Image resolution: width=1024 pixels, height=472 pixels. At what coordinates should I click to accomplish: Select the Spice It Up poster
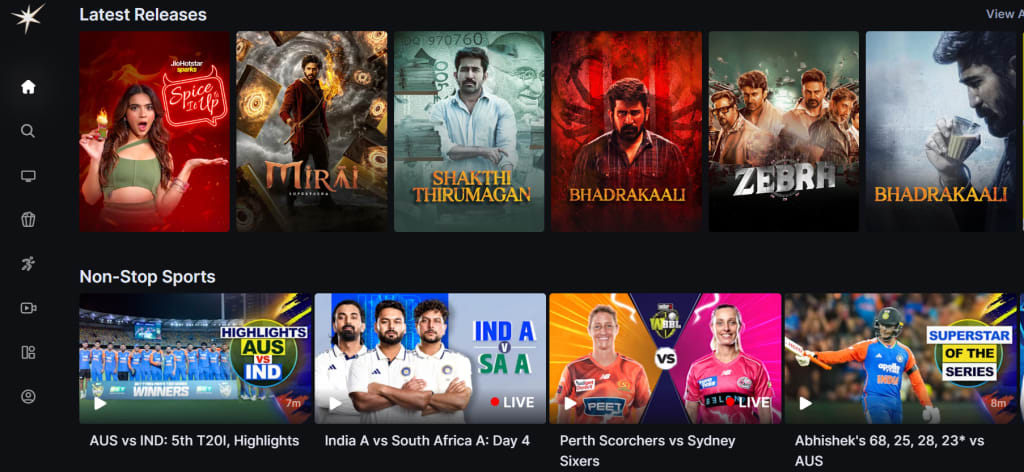coord(155,131)
